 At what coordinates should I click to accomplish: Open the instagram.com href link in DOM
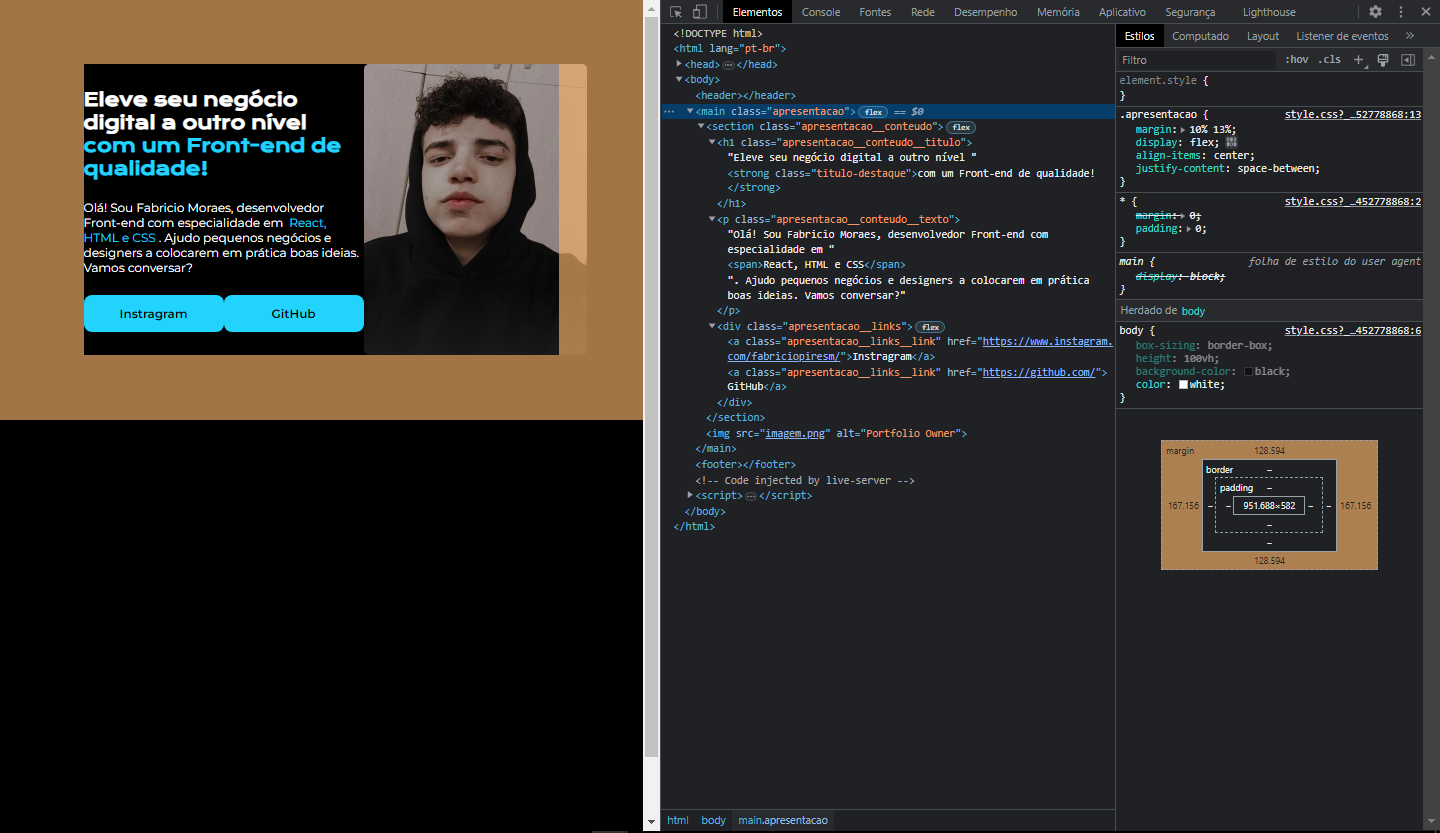pos(1047,342)
